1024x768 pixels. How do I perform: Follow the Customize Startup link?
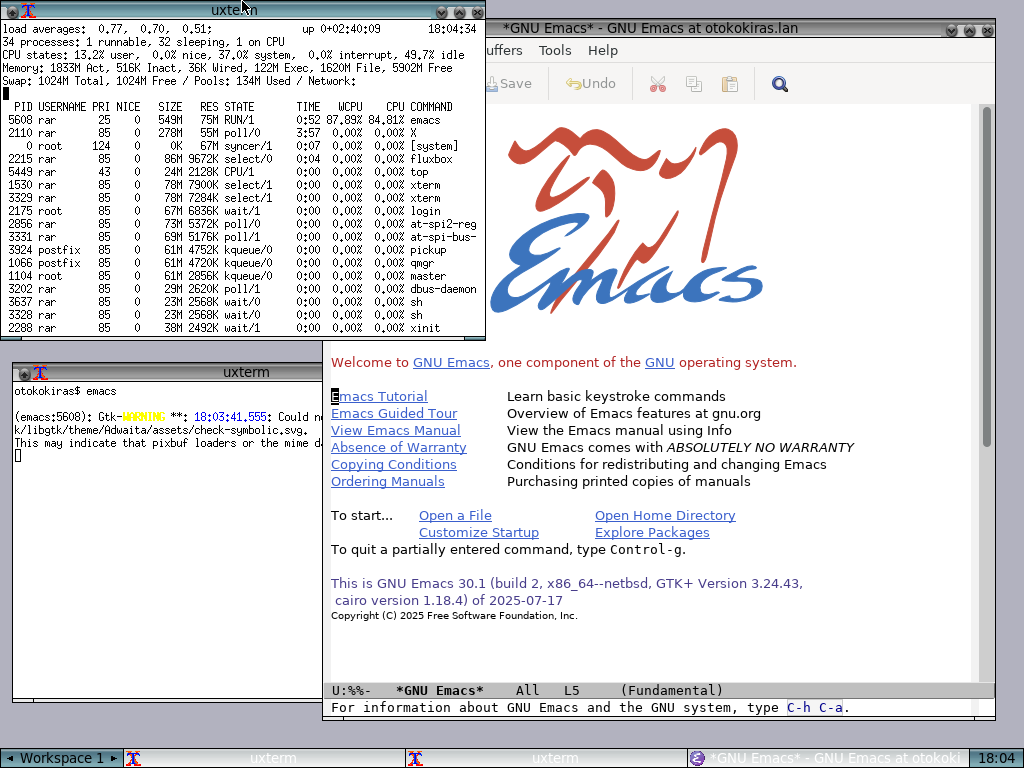pos(478,533)
